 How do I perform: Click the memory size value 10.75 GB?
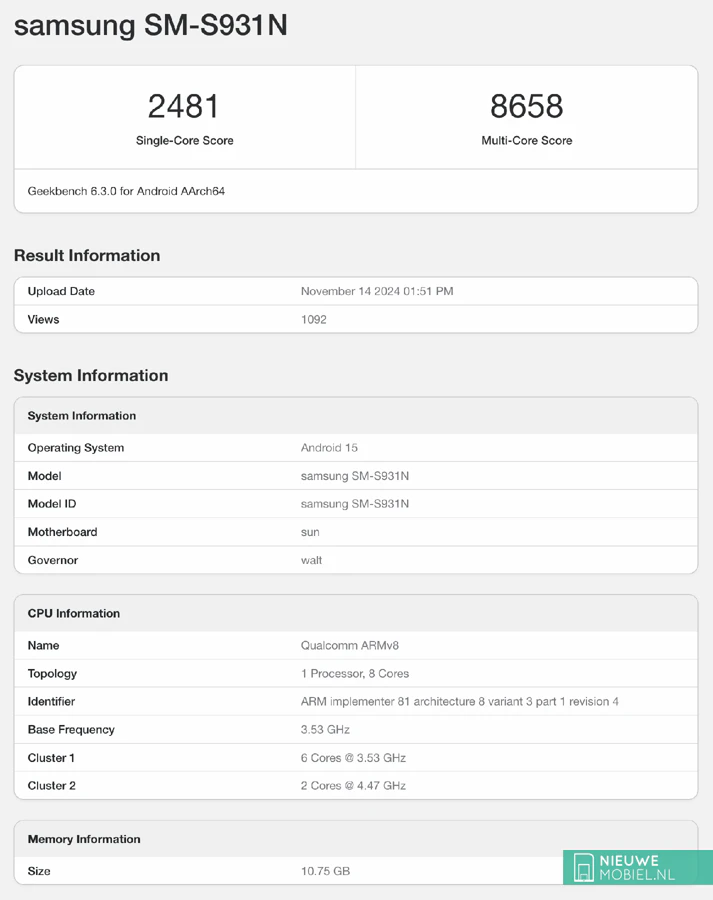coord(325,872)
